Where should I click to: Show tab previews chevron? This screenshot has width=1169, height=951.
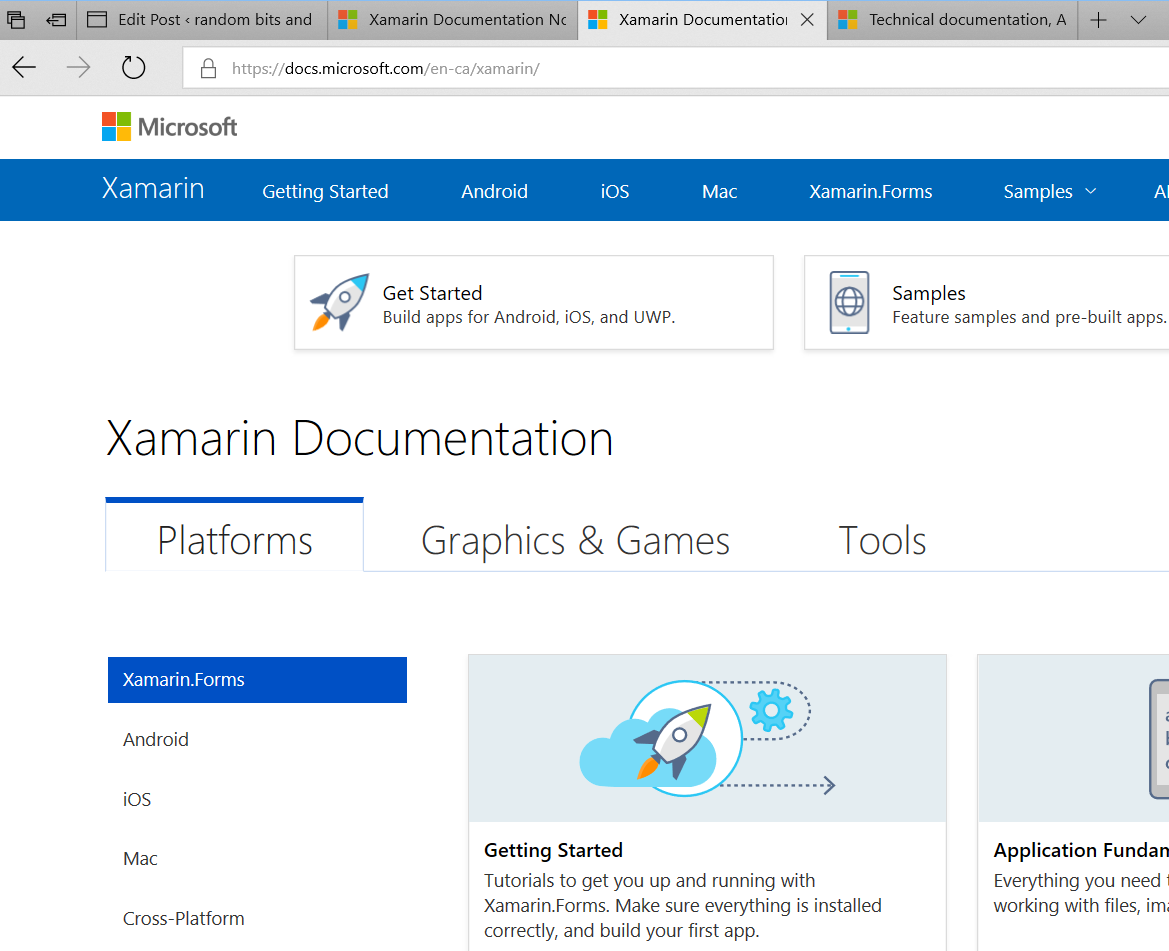1138,20
